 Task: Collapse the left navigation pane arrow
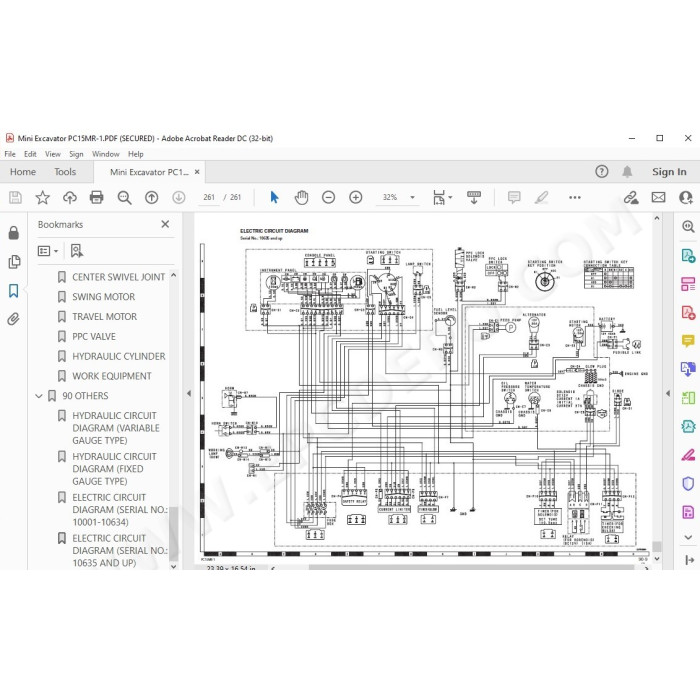point(189,393)
